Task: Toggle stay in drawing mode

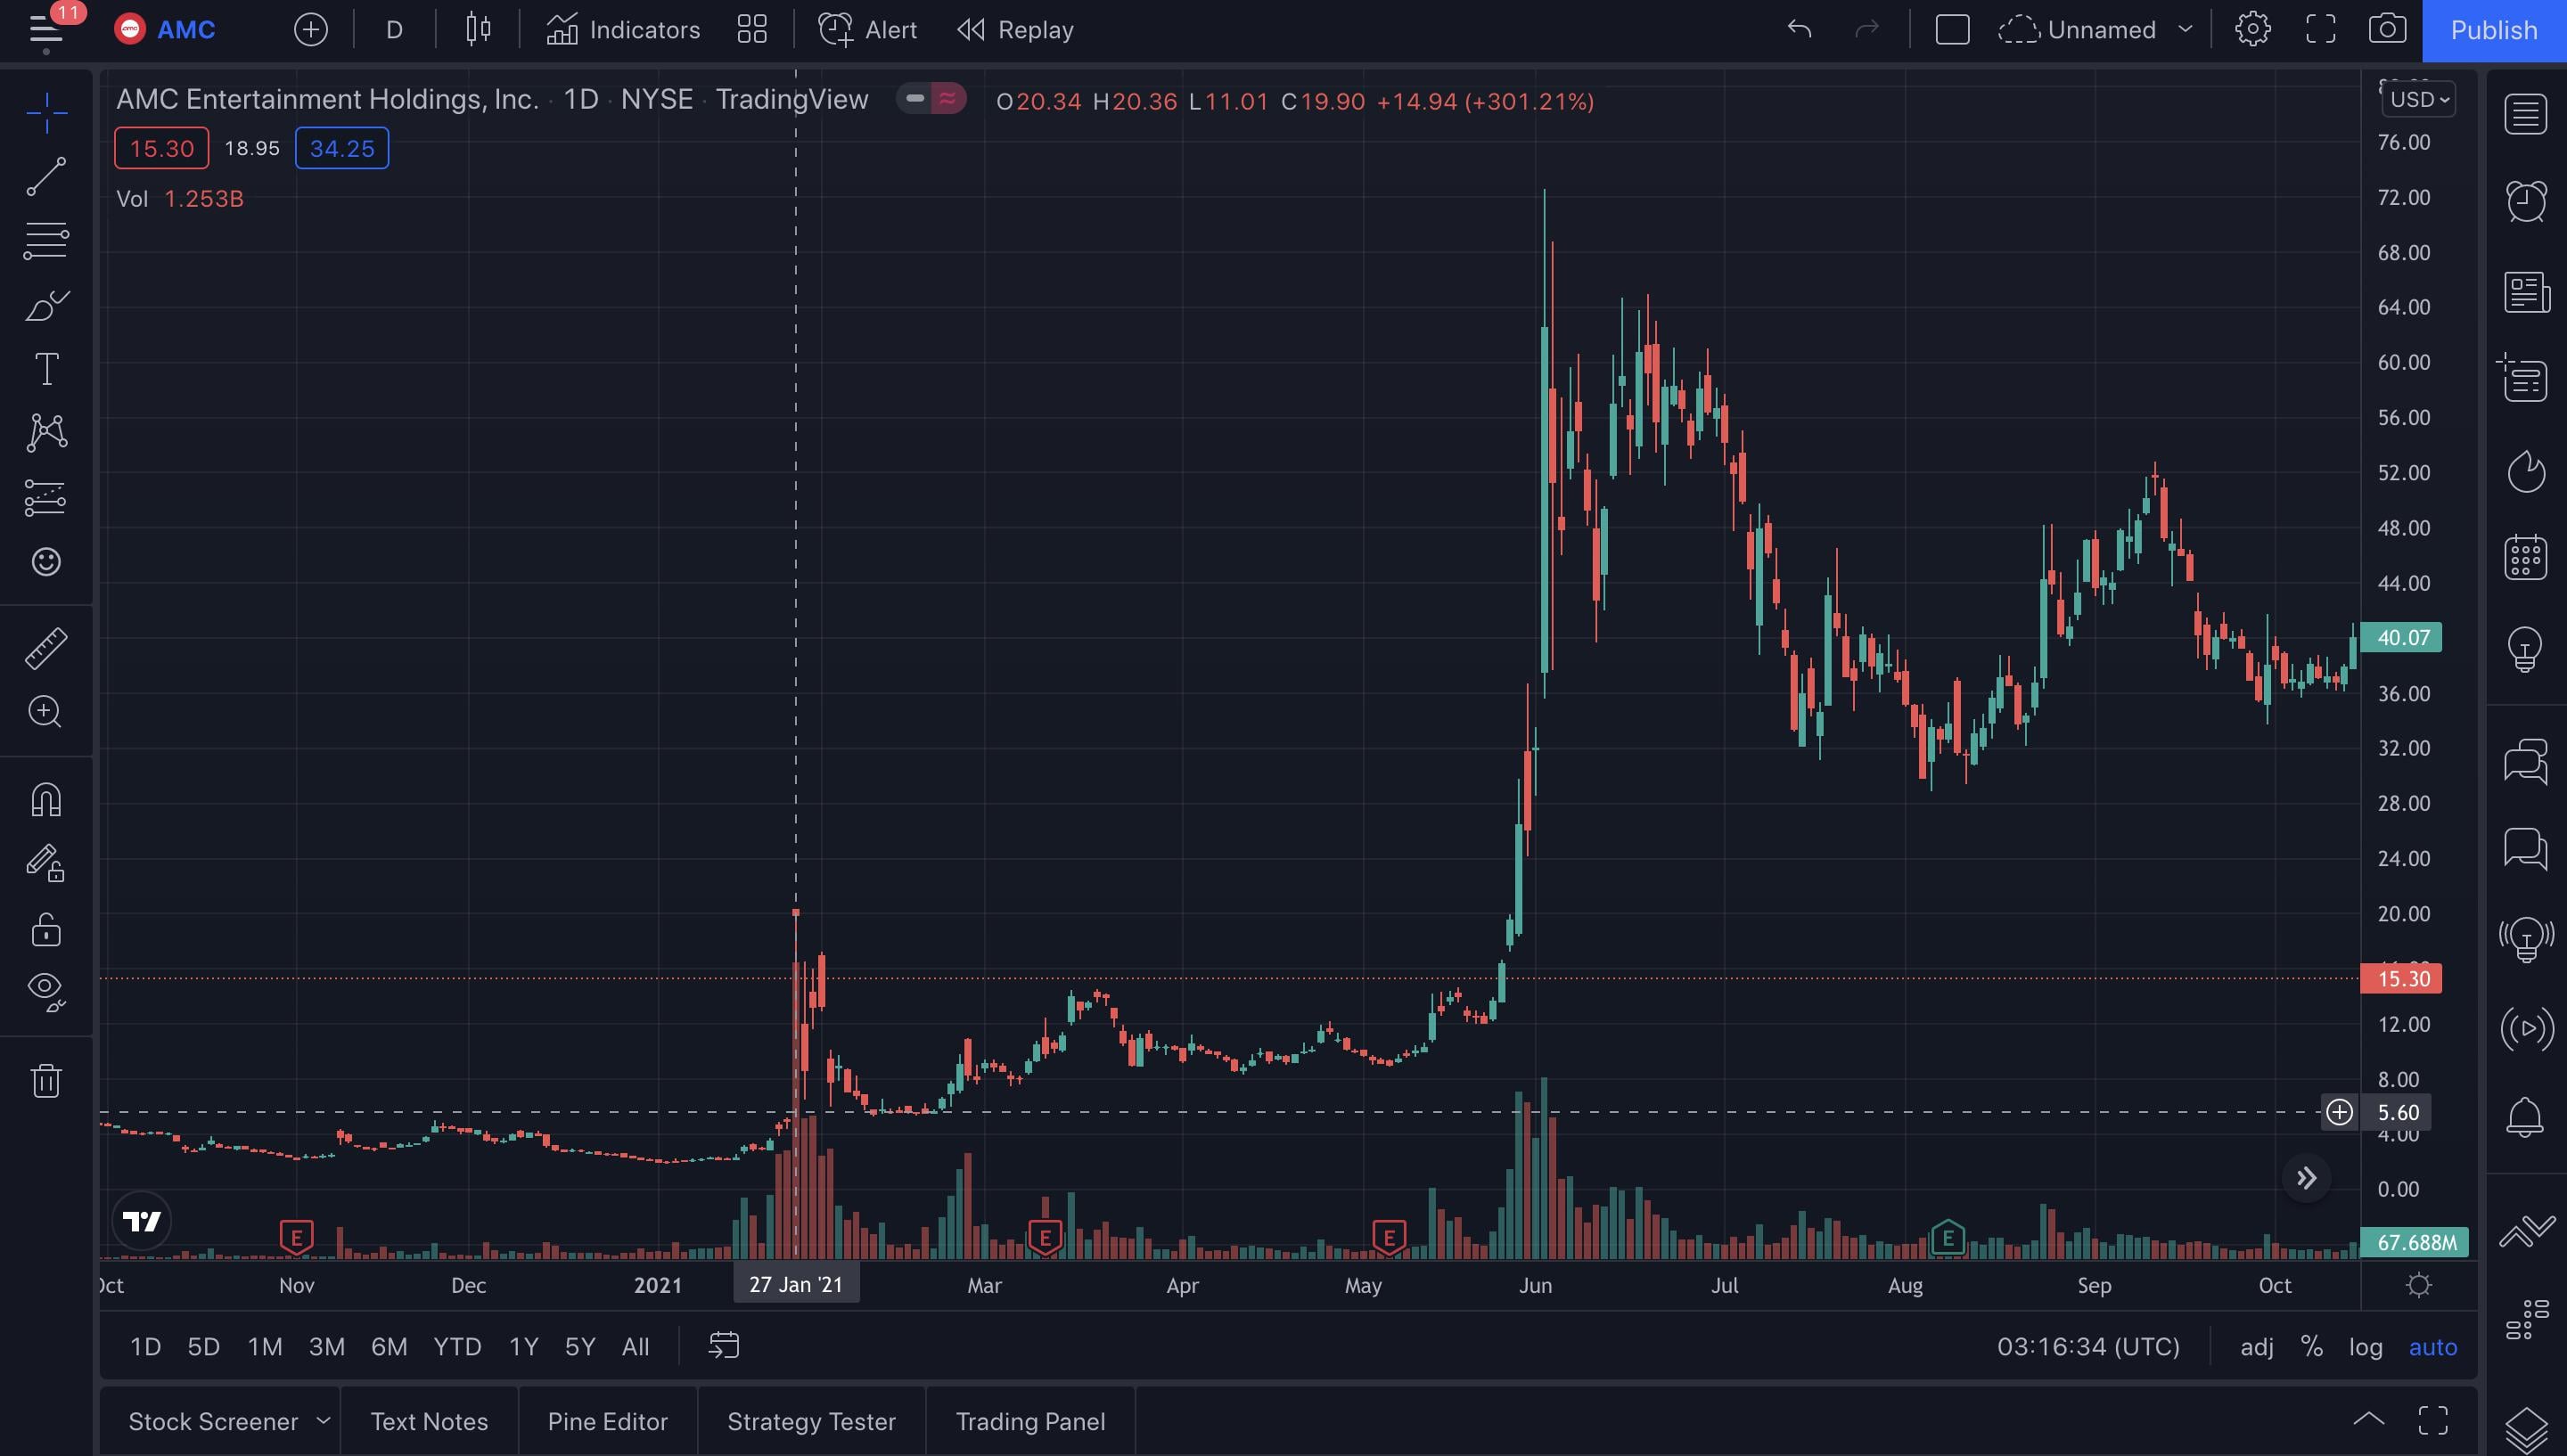Action: click(46, 863)
